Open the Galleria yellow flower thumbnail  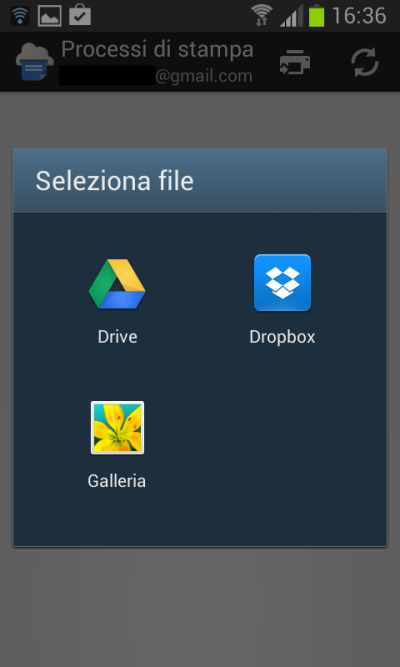[117, 428]
